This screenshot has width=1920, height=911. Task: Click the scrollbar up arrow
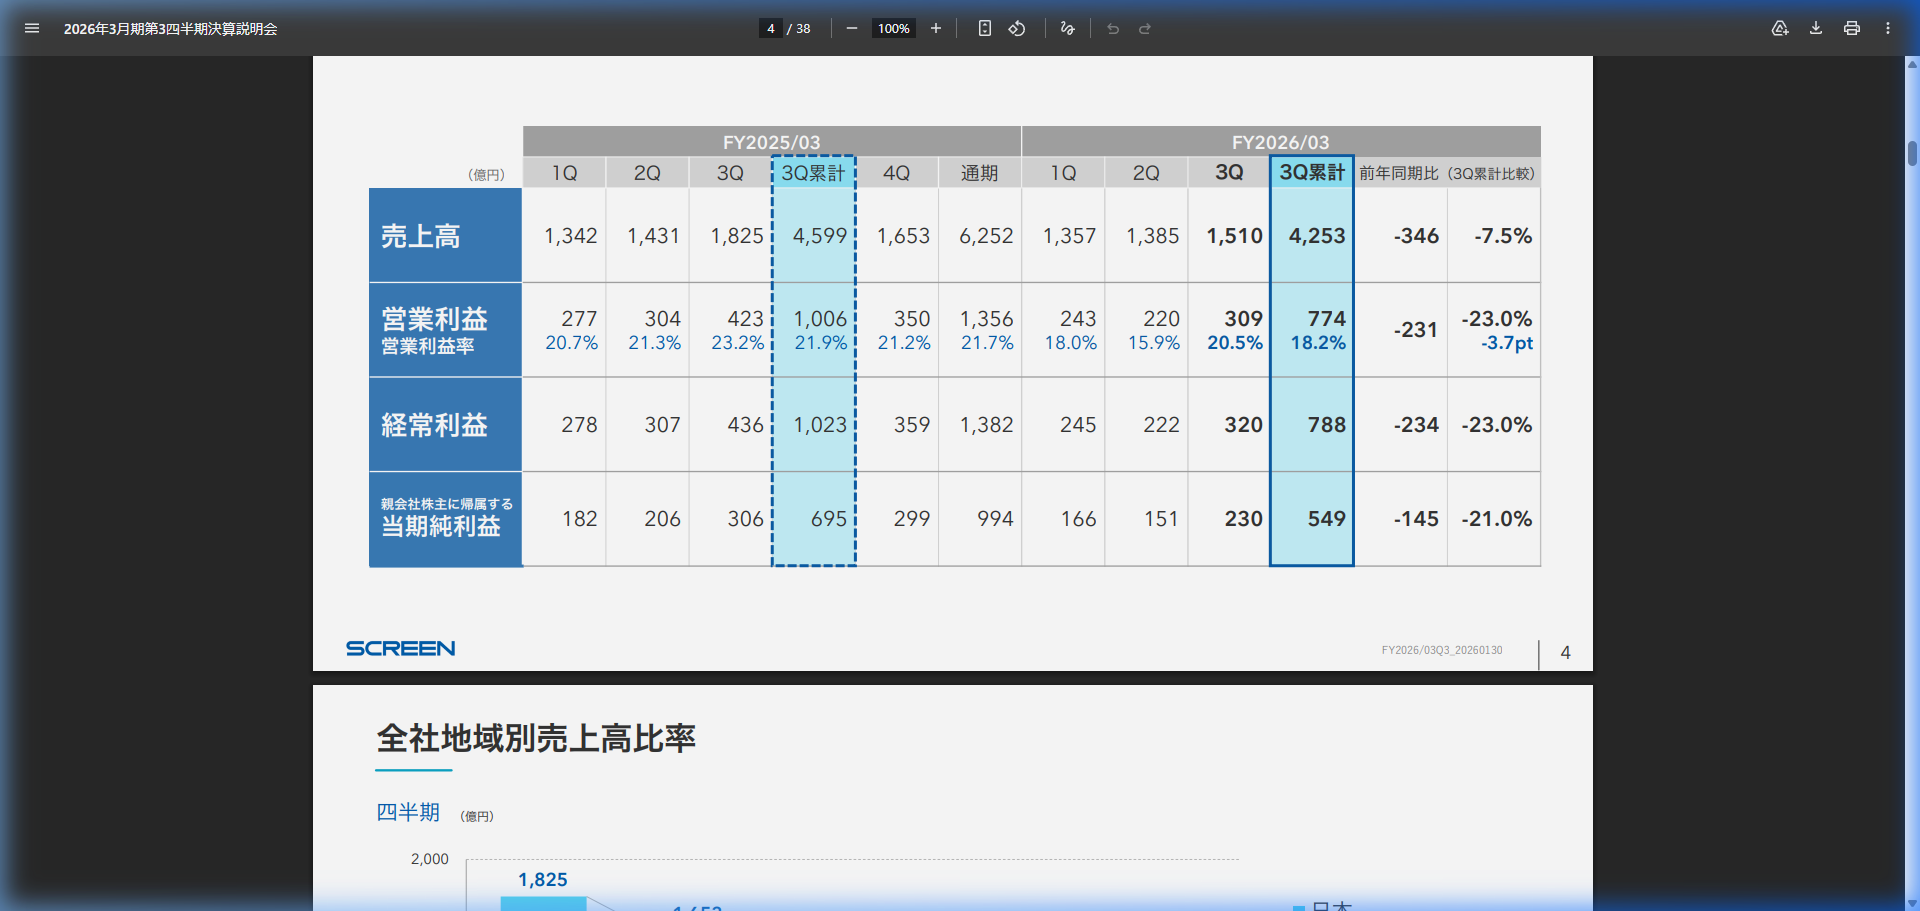tap(1912, 64)
